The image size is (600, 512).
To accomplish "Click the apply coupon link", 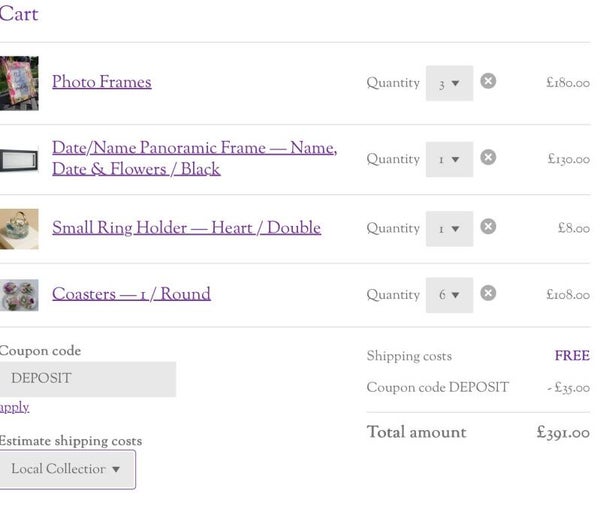I will pyautogui.click(x=14, y=407).
